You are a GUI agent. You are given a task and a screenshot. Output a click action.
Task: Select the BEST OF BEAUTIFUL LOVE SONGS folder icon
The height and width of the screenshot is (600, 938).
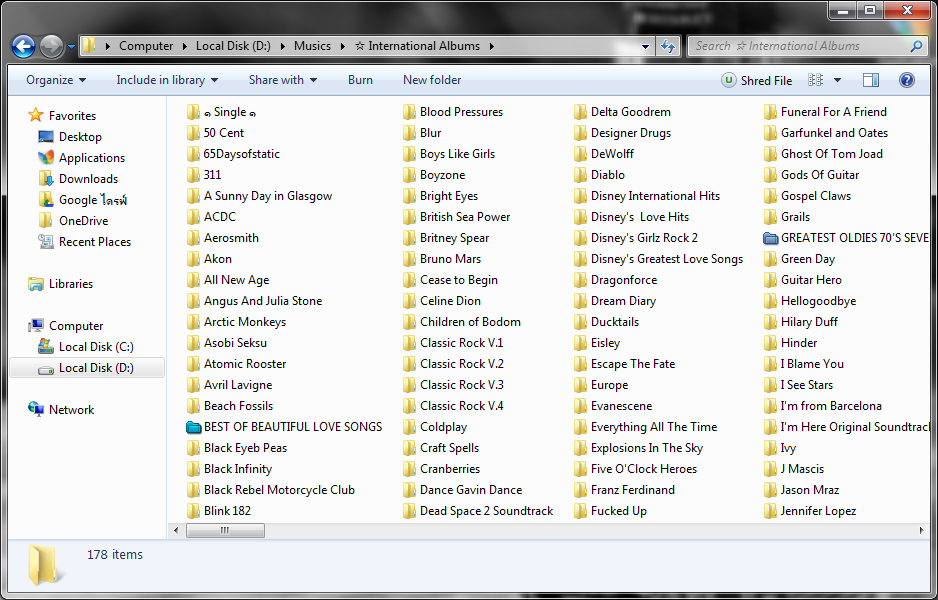193,427
